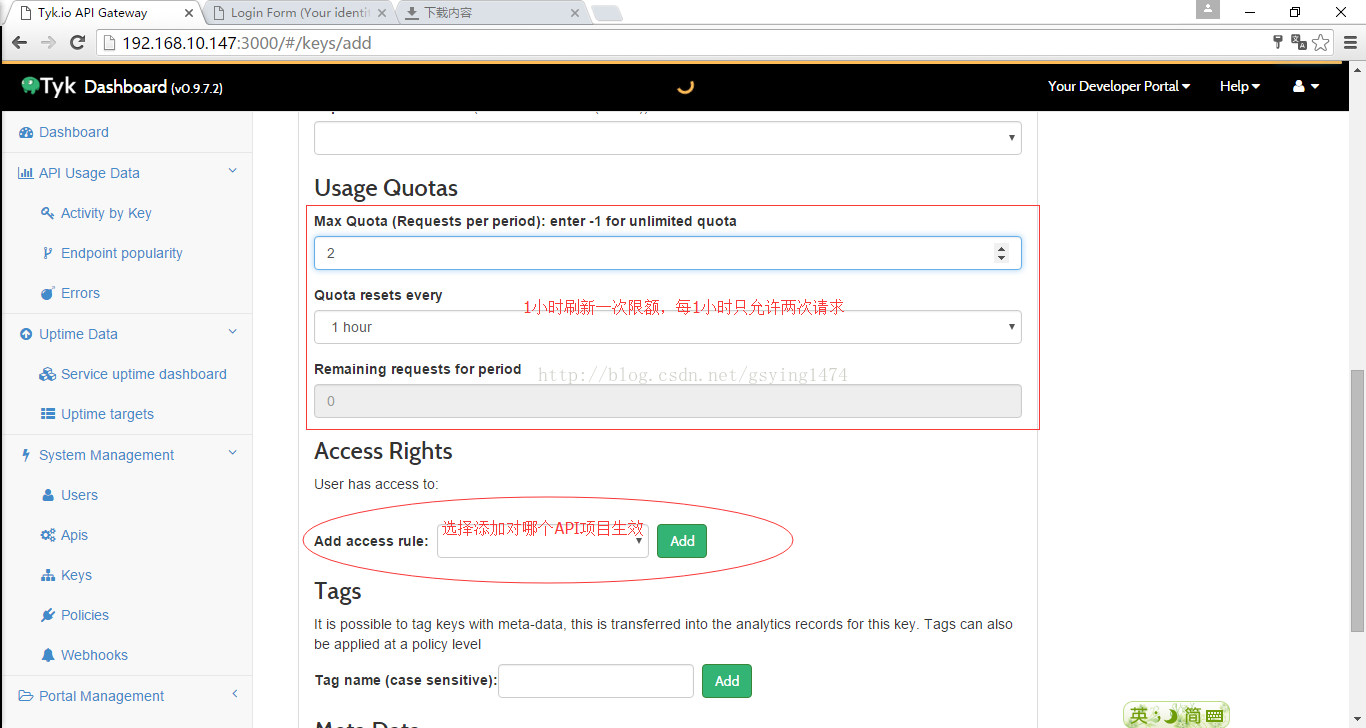Click the Tyk logo in the header
This screenshot has height=728, width=1366.
[48, 86]
